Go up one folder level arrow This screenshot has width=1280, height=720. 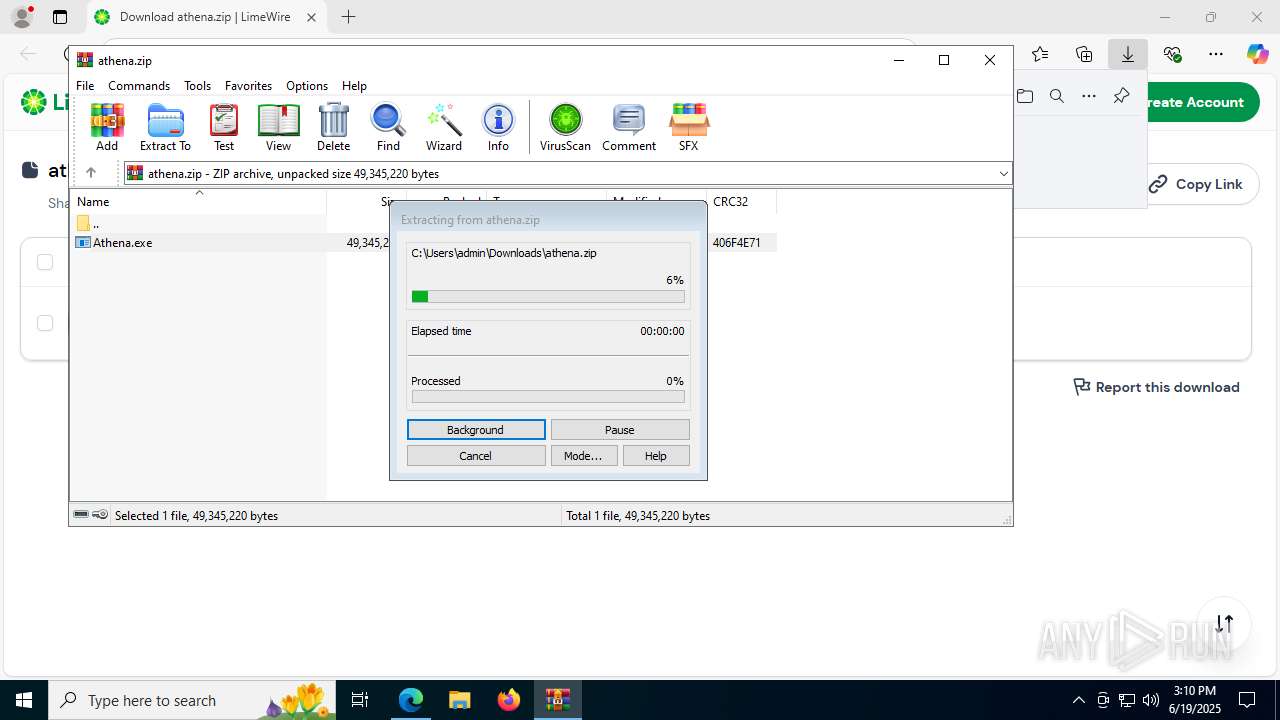click(91, 173)
